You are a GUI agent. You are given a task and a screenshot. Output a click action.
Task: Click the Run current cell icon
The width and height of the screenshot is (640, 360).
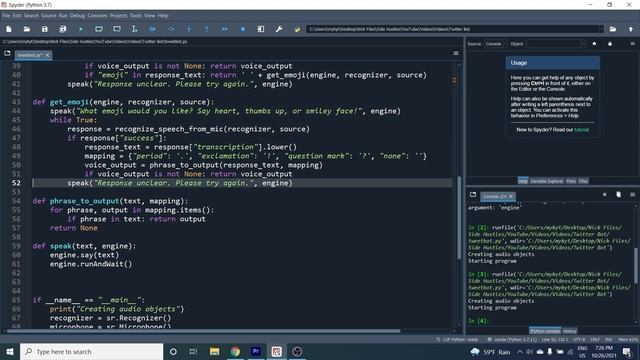[99, 29]
